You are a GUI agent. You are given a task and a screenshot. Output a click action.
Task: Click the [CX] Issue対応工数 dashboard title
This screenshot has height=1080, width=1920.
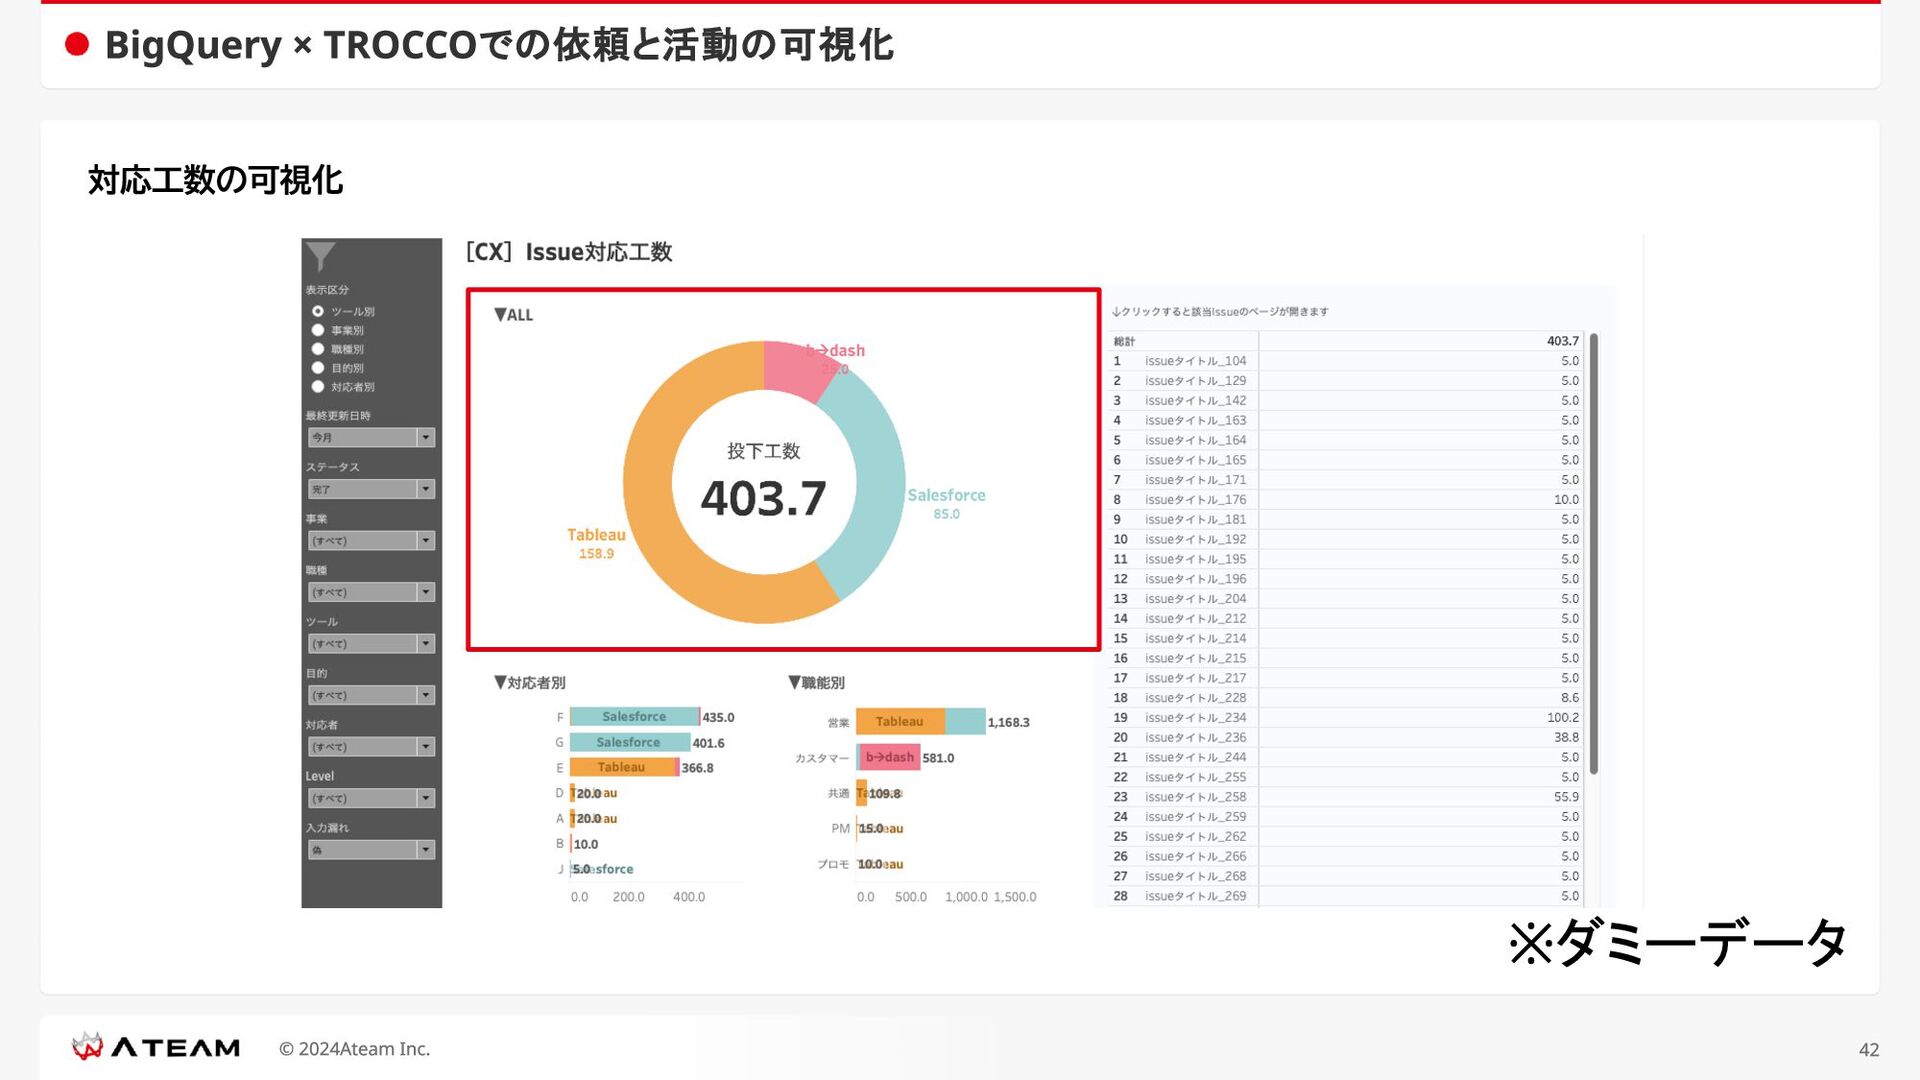[x=570, y=252]
